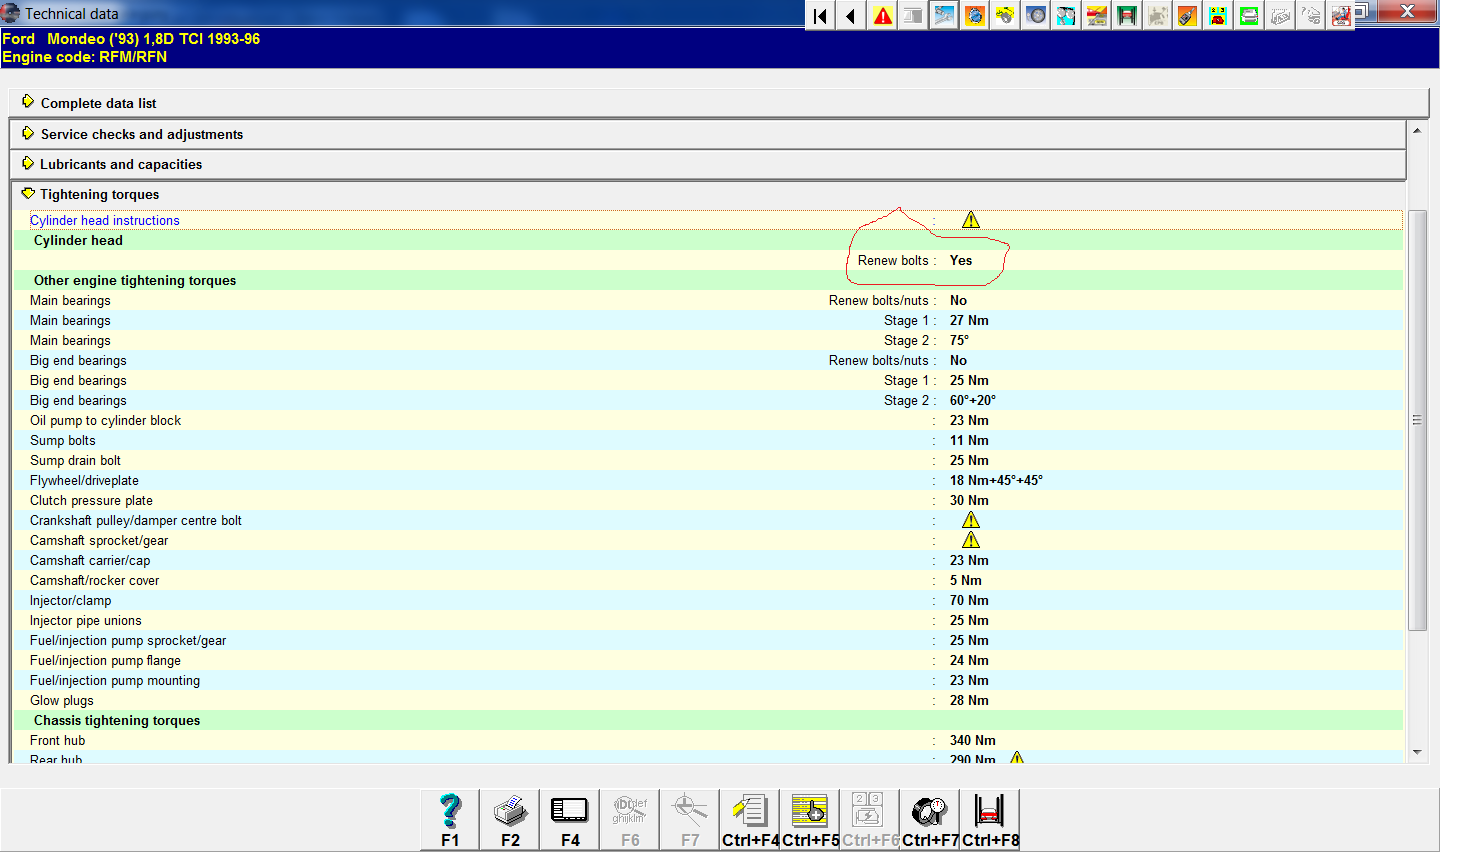Open the Ctrl+F4 notes edit button
The width and height of the screenshot is (1460, 852).
click(750, 819)
